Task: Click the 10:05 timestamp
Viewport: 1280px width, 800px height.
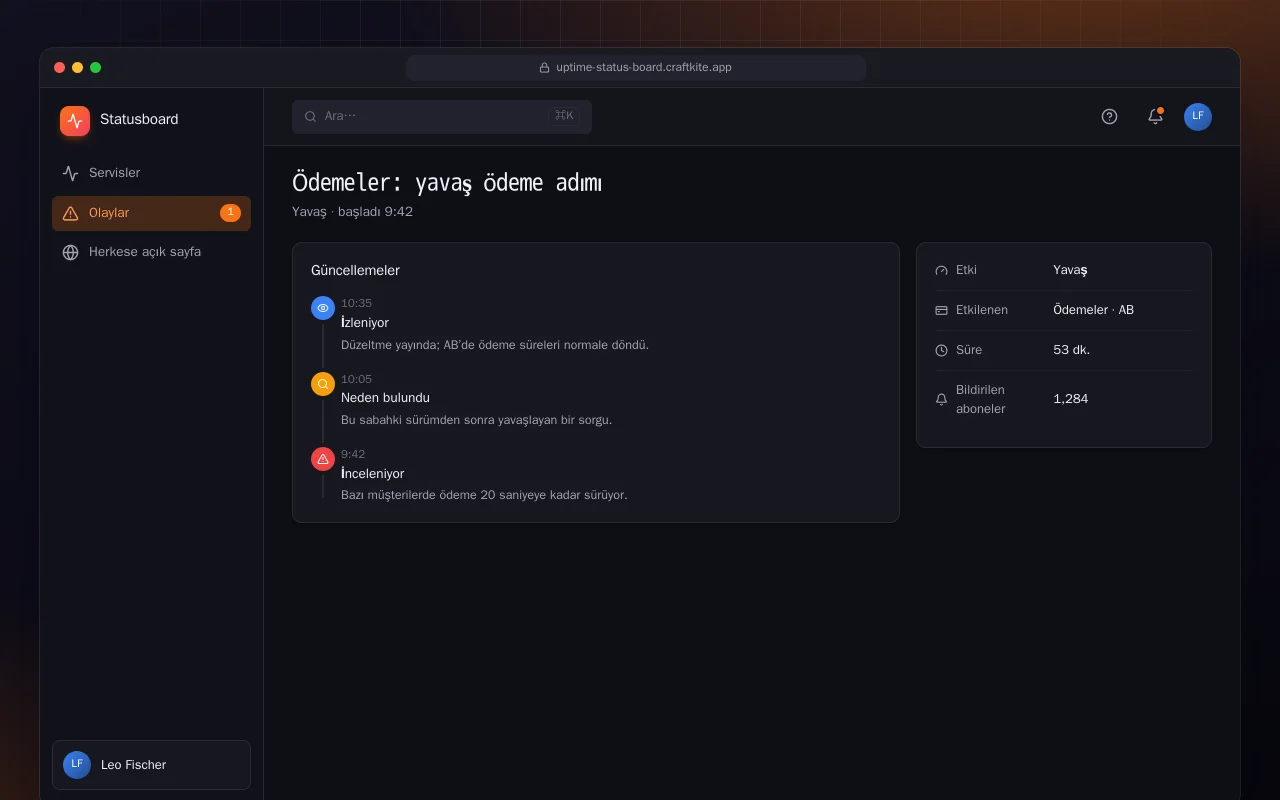Action: 356,379
